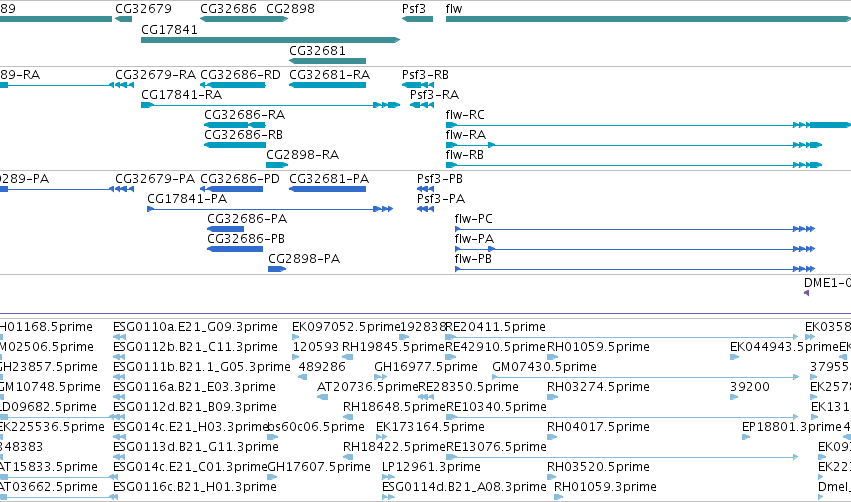Select EST RE42910.5prime
The height and width of the screenshot is (502, 851).
pyautogui.click(x=496, y=347)
